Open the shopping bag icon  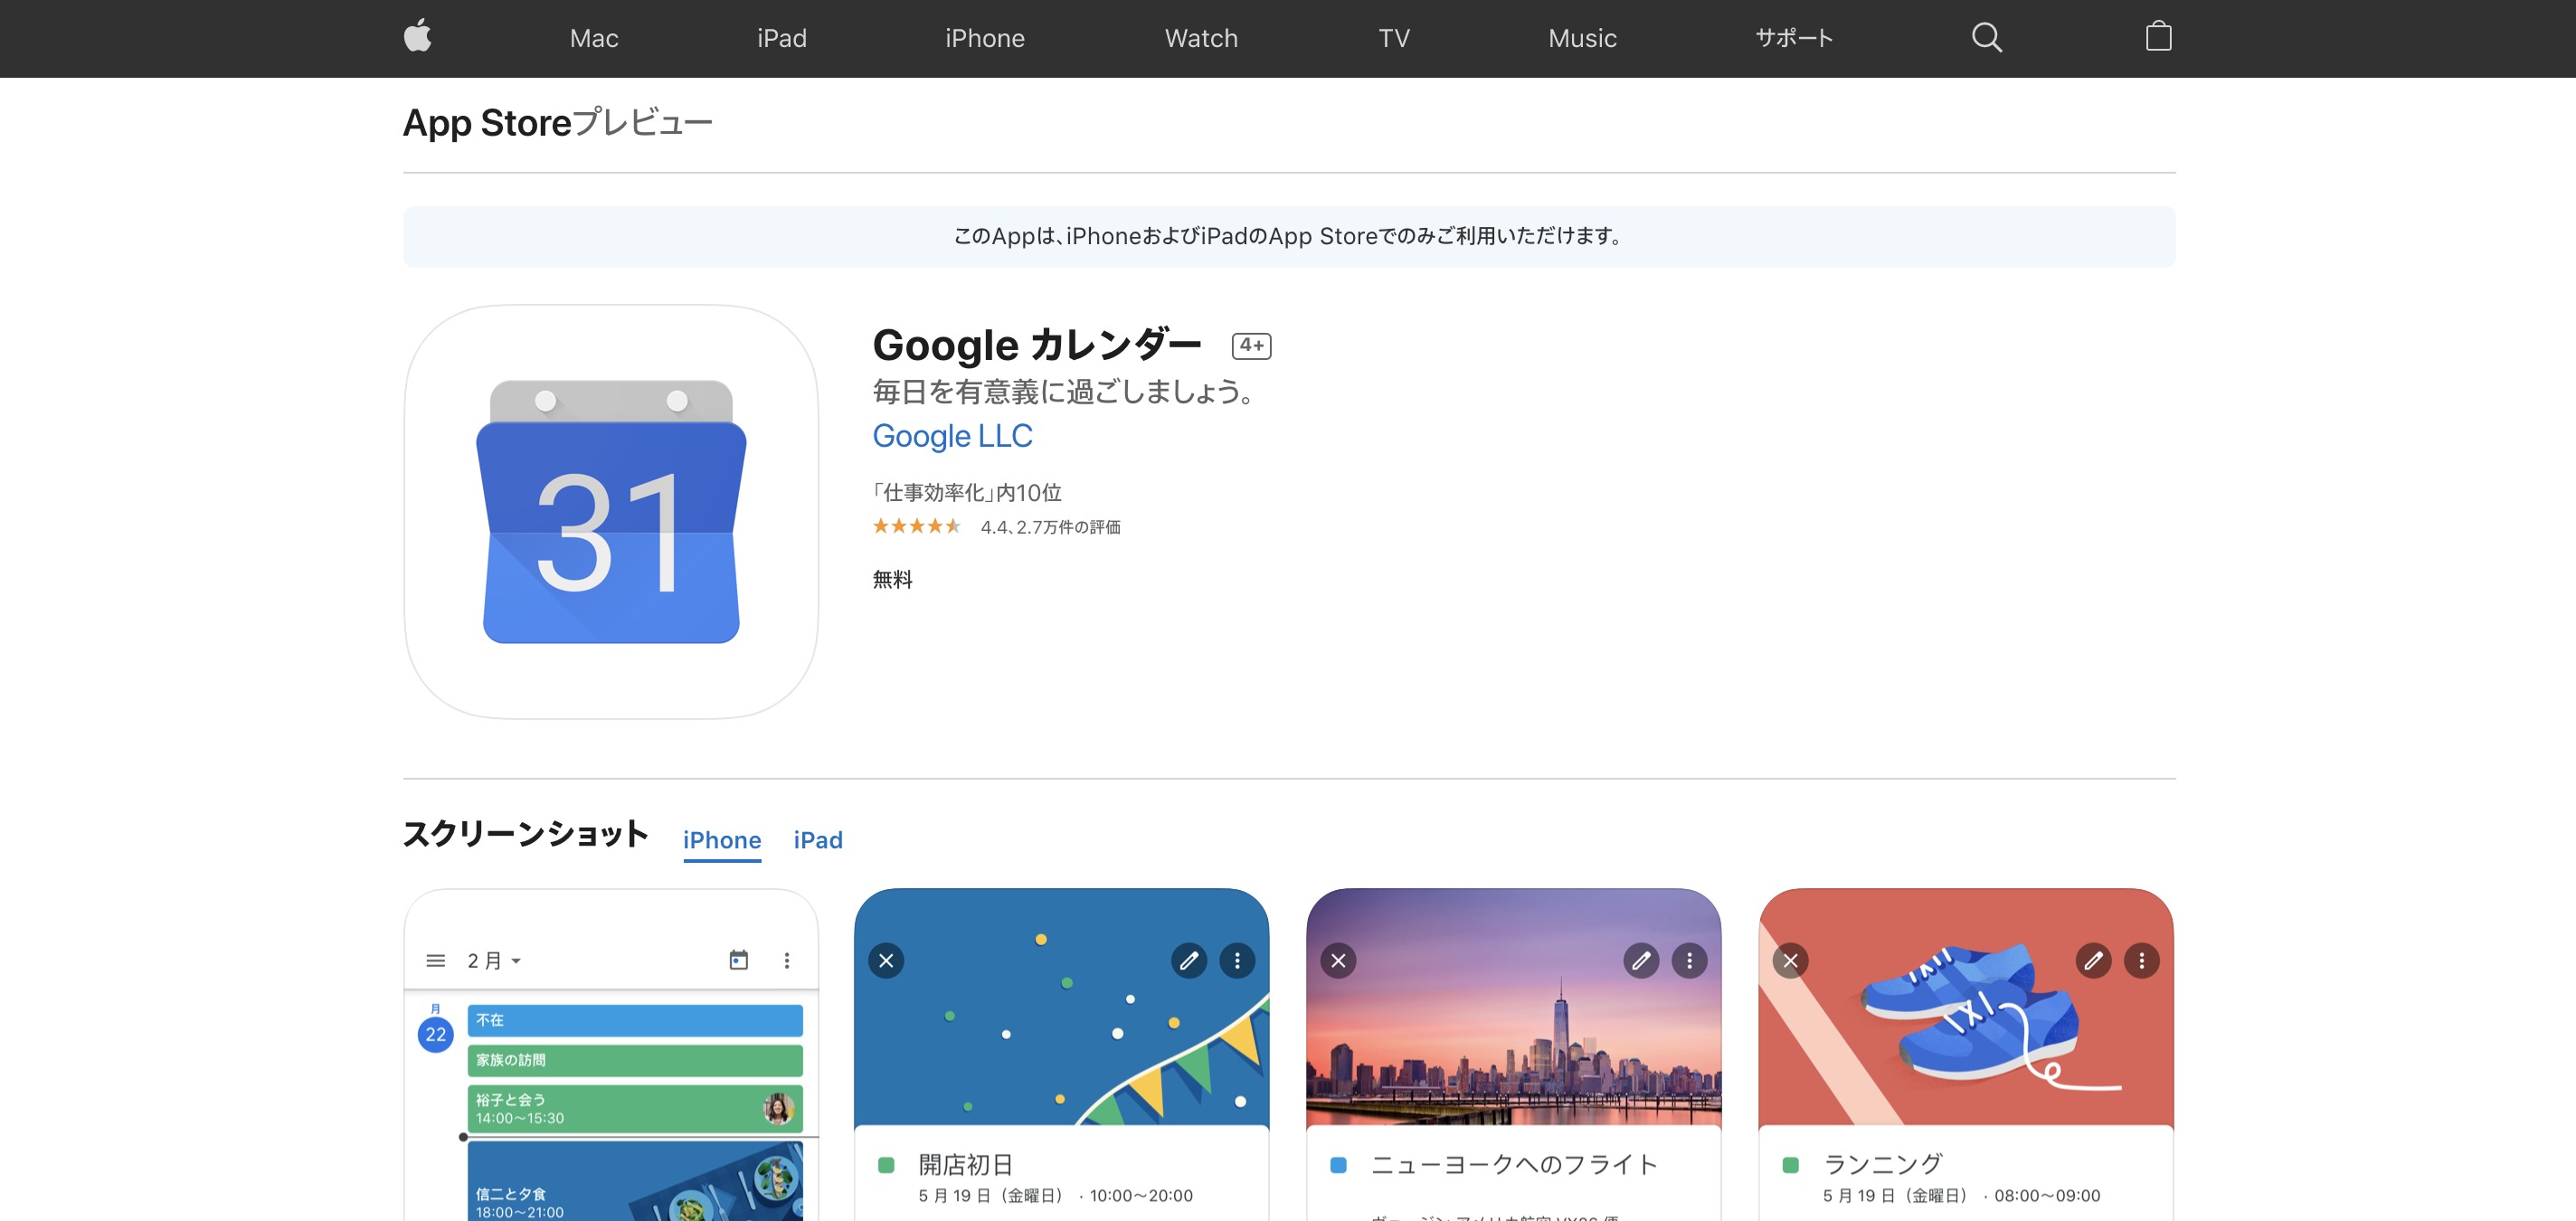point(2158,37)
